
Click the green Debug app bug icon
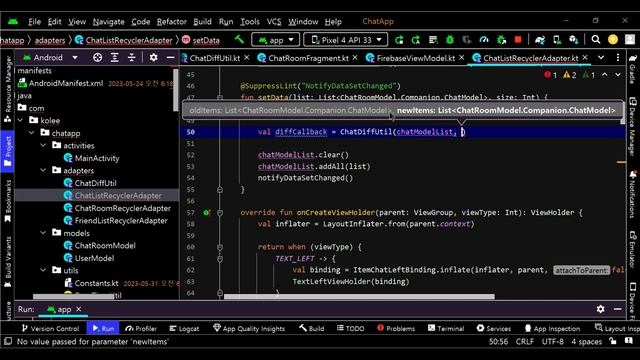coord(450,40)
